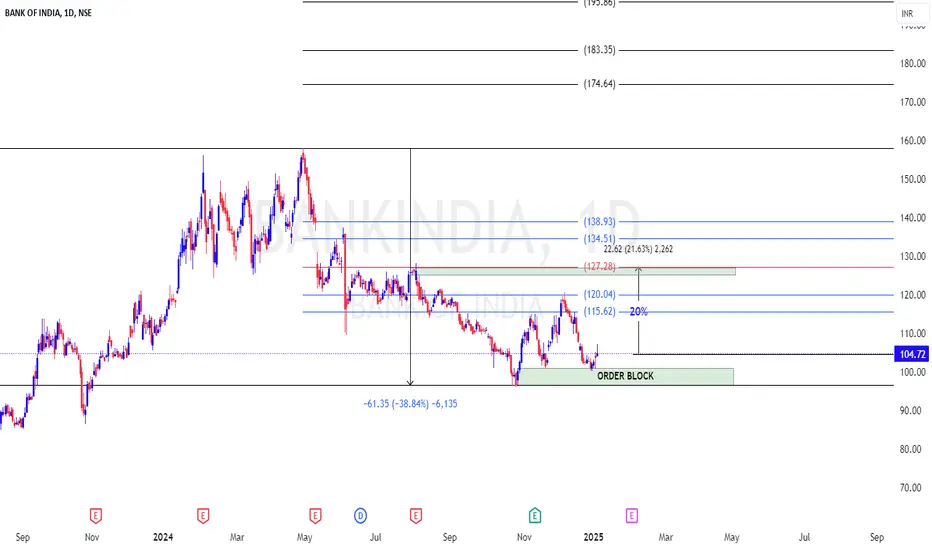Click the 2025 year label on time axis
The image size is (932, 550).
pos(593,537)
